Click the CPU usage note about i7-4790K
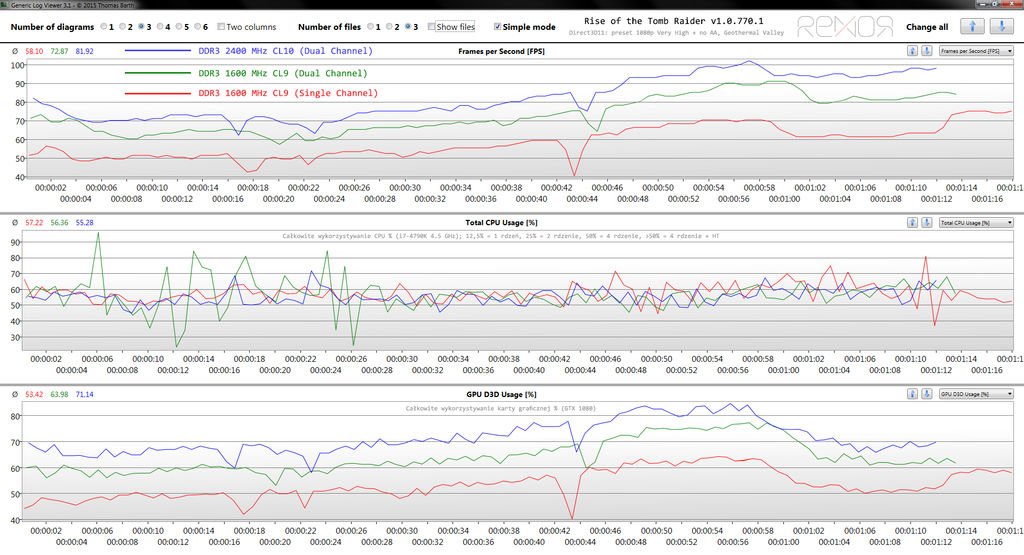 click(500, 236)
